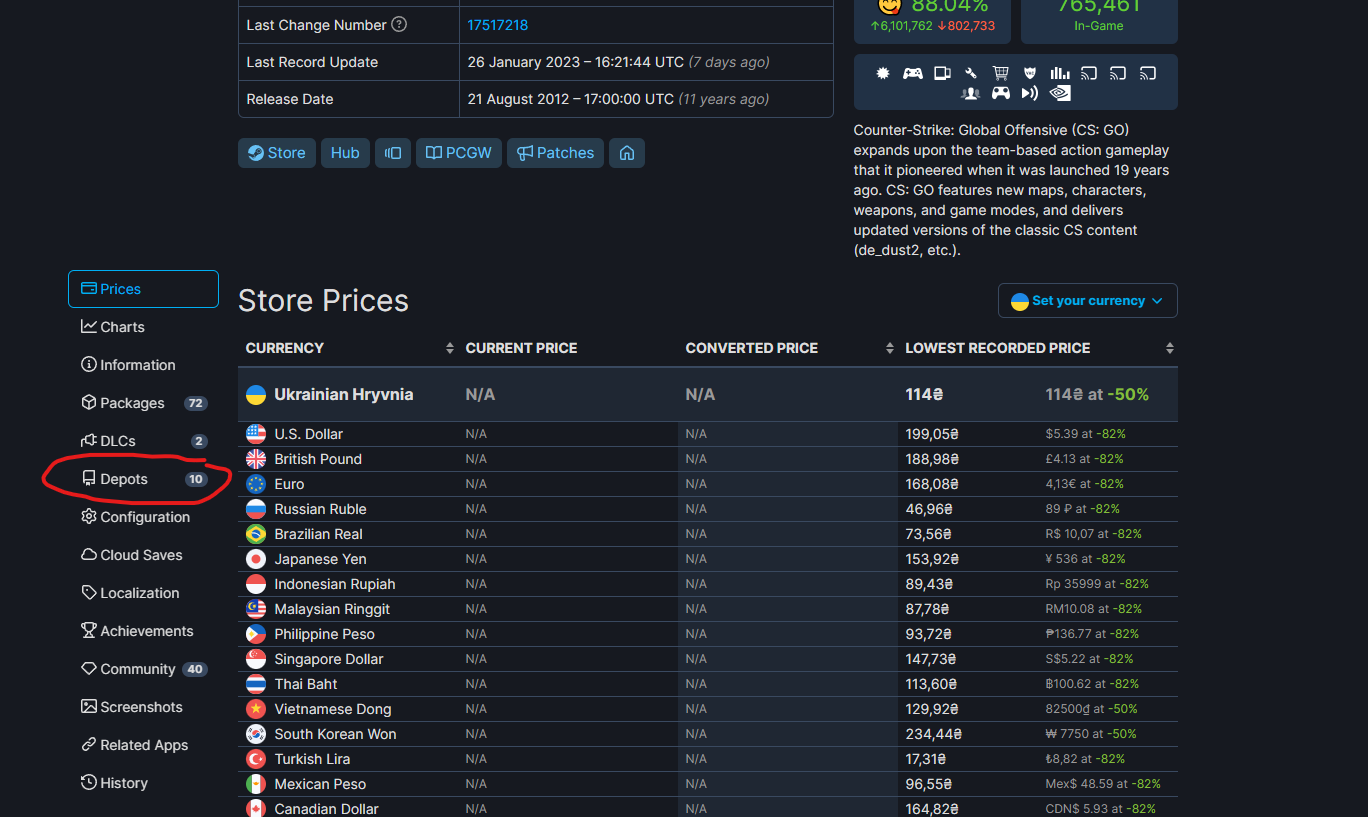1368x817 pixels.
Task: Go to the Information sidebar section
Action: point(143,365)
